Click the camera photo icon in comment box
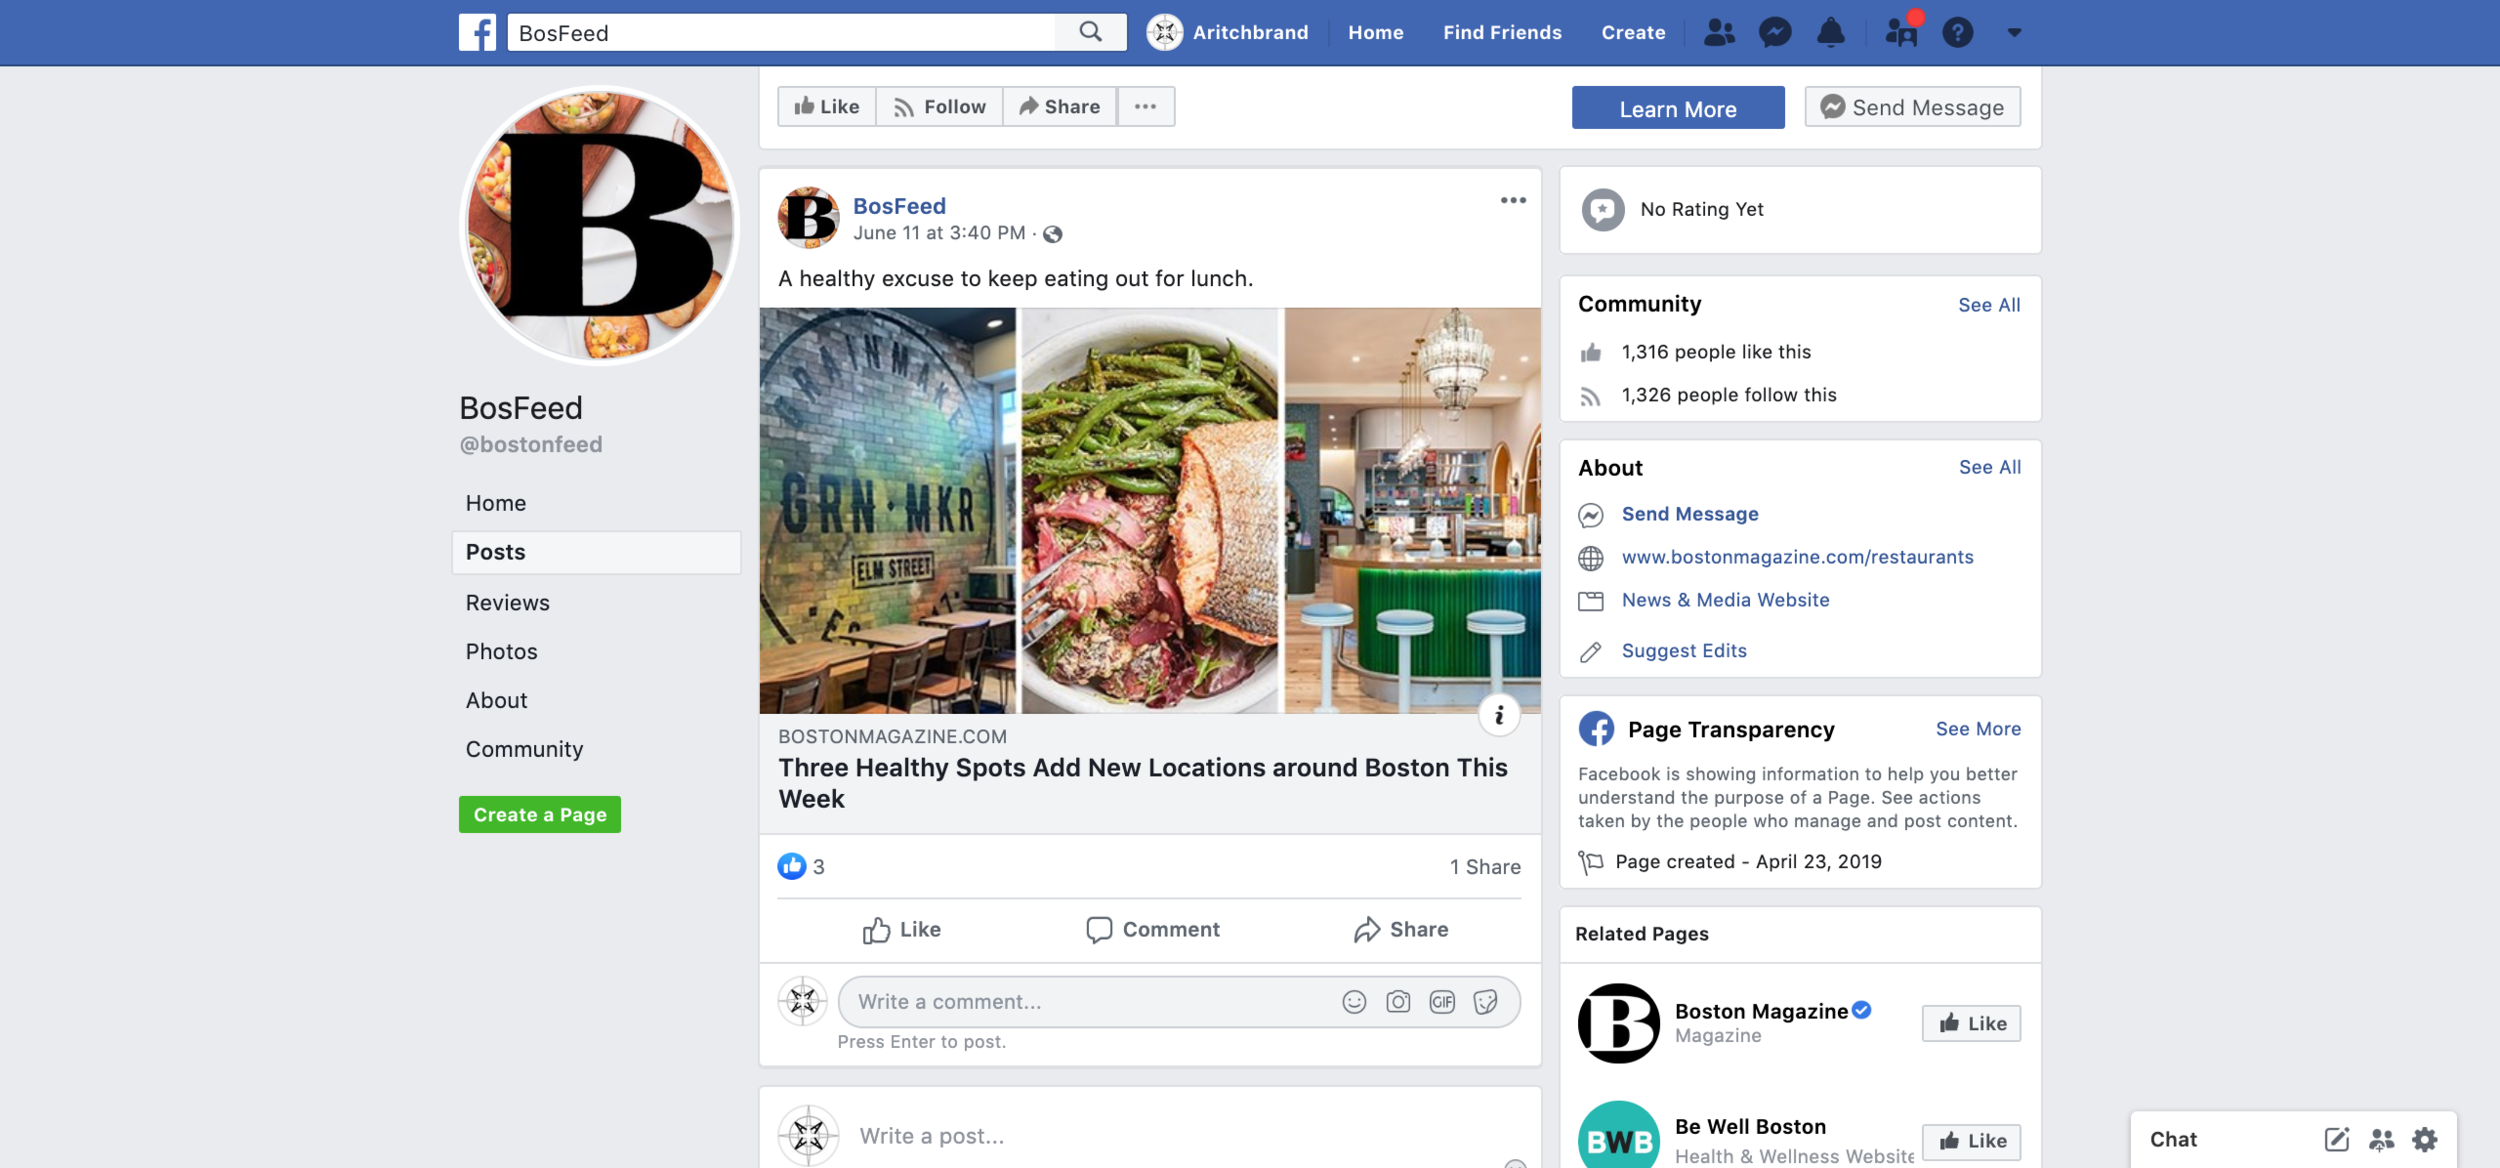 pyautogui.click(x=1398, y=1002)
